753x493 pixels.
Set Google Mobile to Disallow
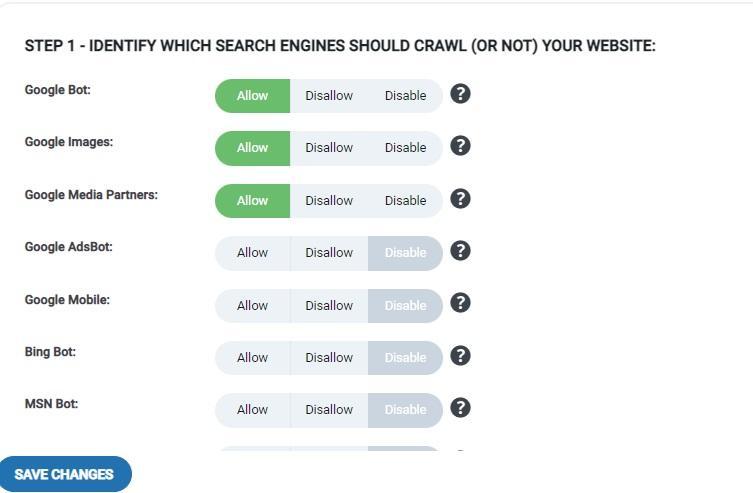(x=329, y=306)
